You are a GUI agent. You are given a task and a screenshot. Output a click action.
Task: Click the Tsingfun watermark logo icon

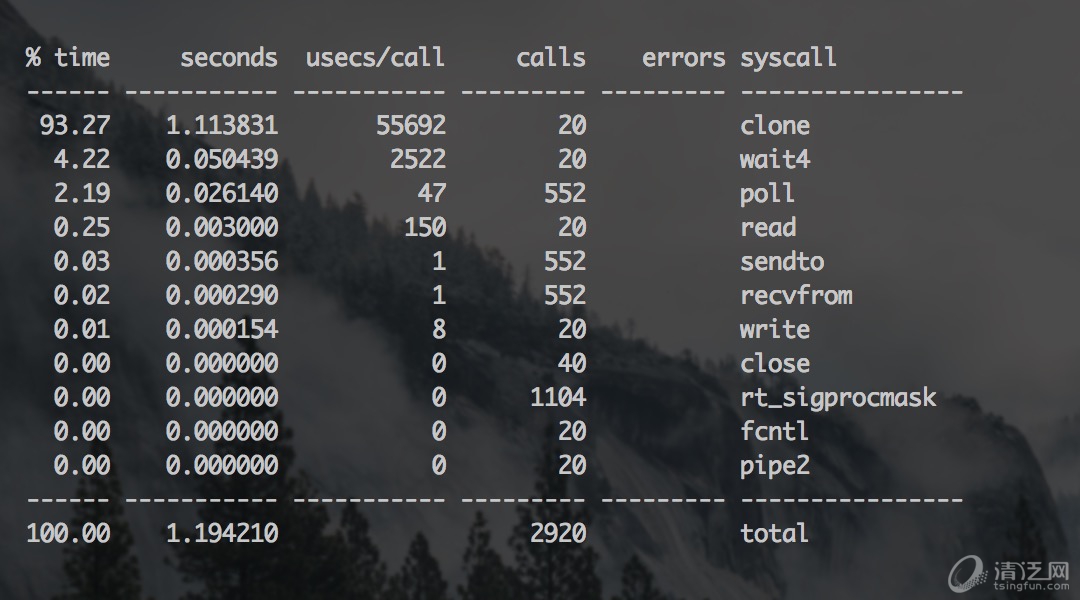pyautogui.click(x=970, y=575)
